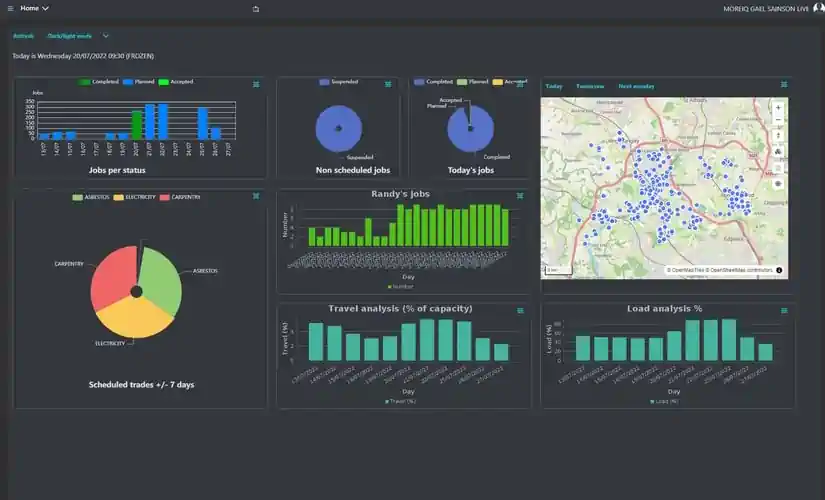This screenshot has height=500, width=825.
Task: Toggle Accepted series in Jobs per status
Action: coord(176,82)
